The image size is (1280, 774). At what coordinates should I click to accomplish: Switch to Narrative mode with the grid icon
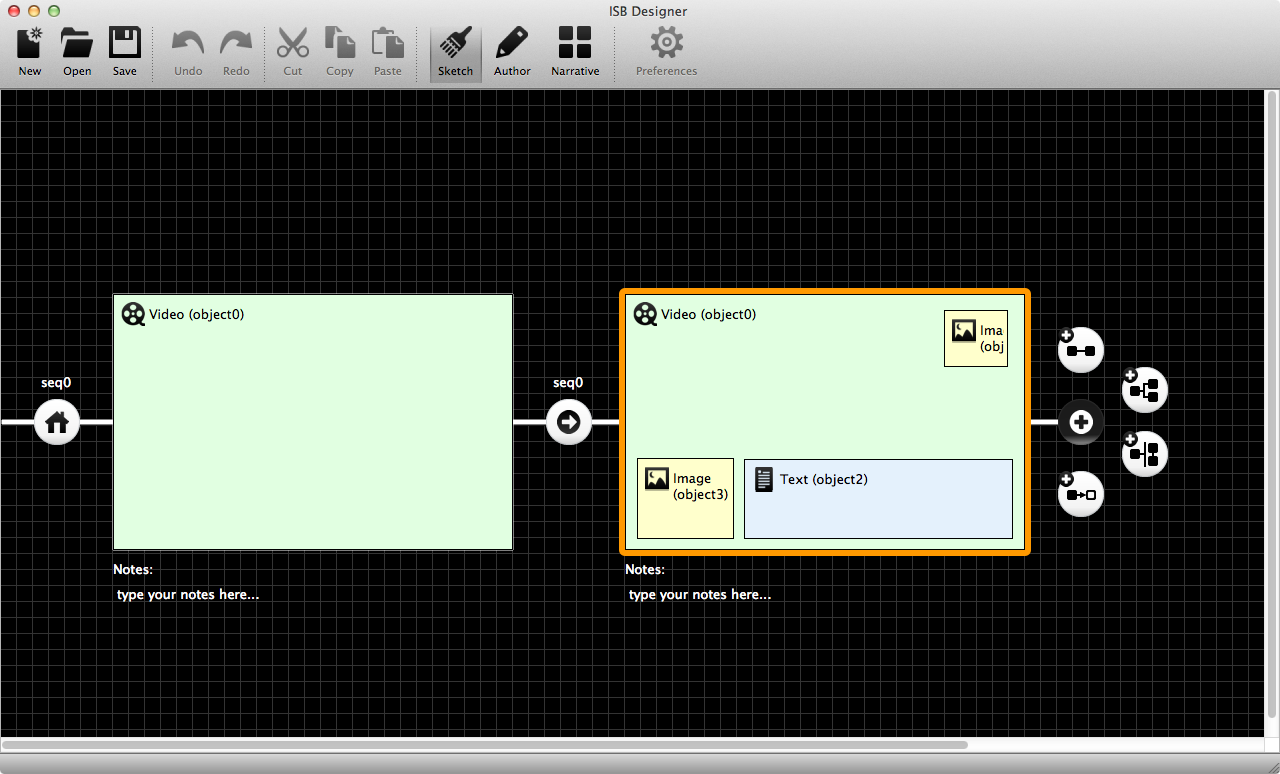575,43
